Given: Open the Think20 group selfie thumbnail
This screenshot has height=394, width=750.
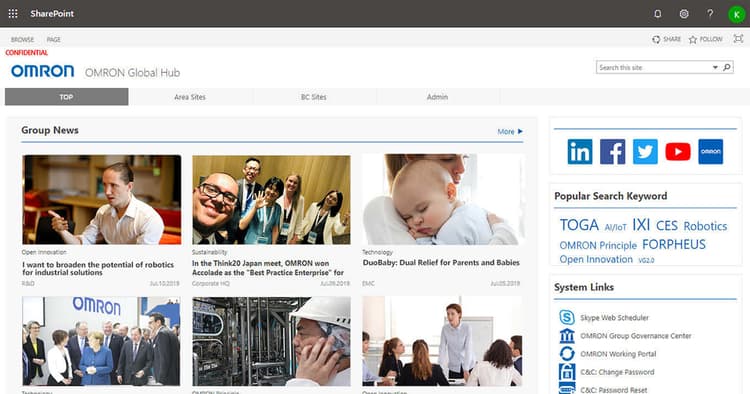Looking at the screenshot, I should click(271, 199).
